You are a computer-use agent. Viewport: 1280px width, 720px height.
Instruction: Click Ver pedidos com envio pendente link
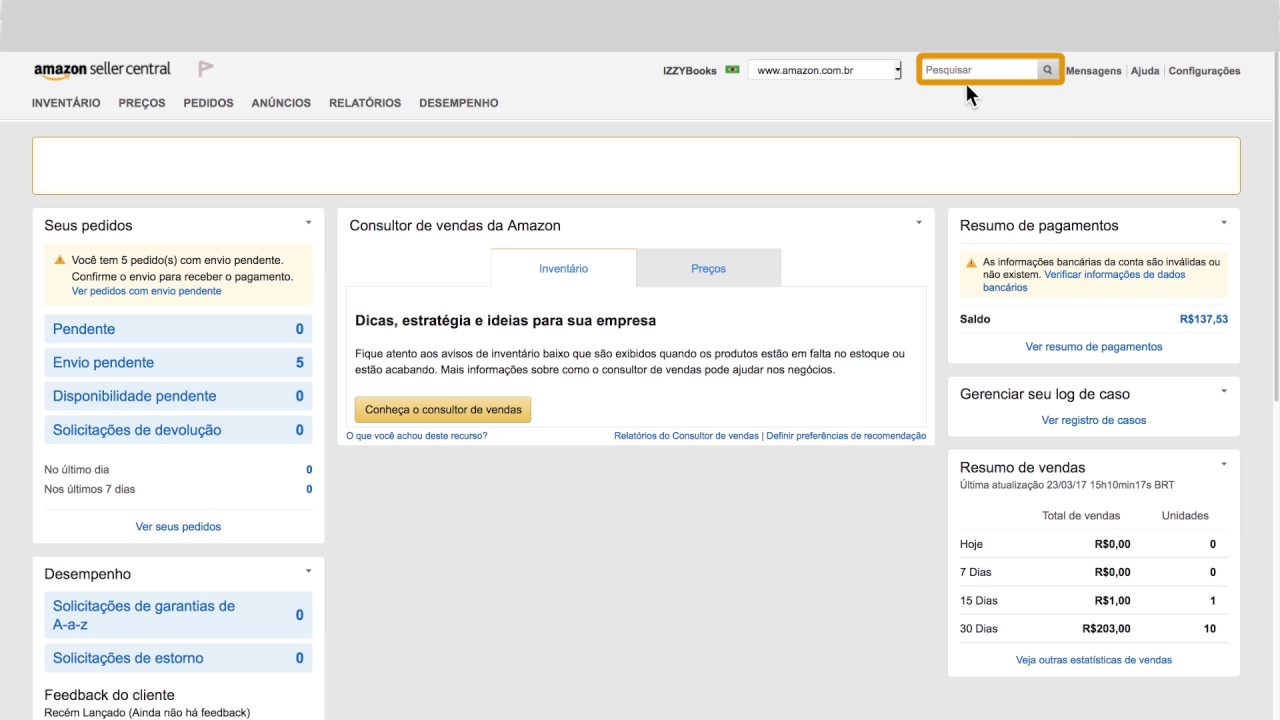click(146, 291)
